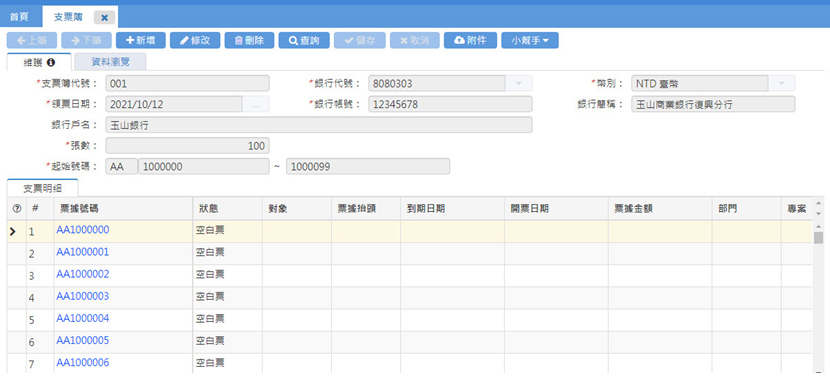830x385 pixels.
Task: Click the help icon in table header
Action: point(16,209)
